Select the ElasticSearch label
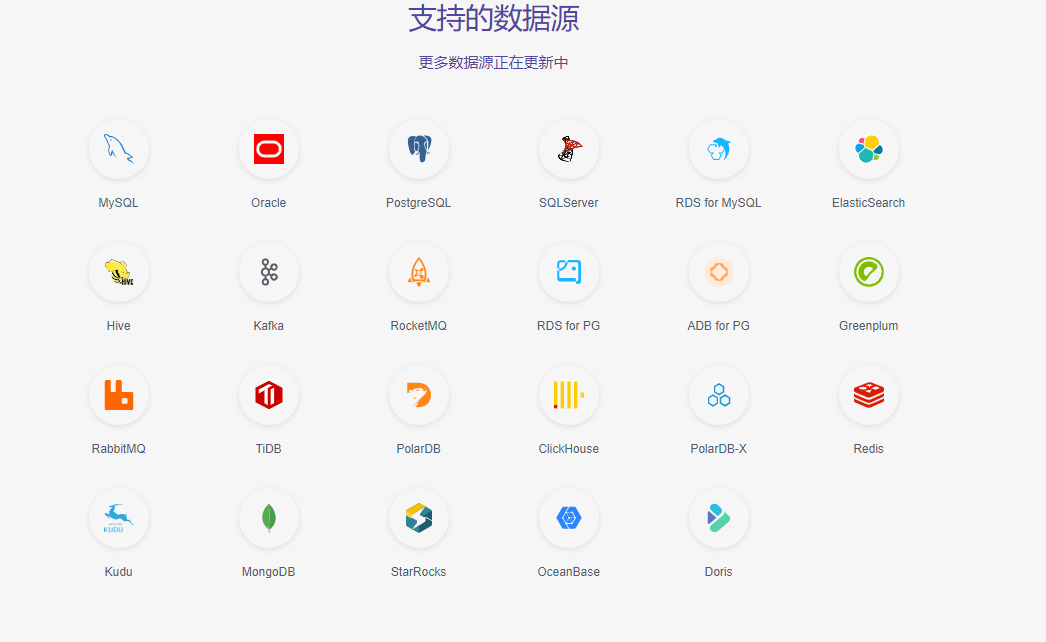The height and width of the screenshot is (642, 1046). (869, 203)
